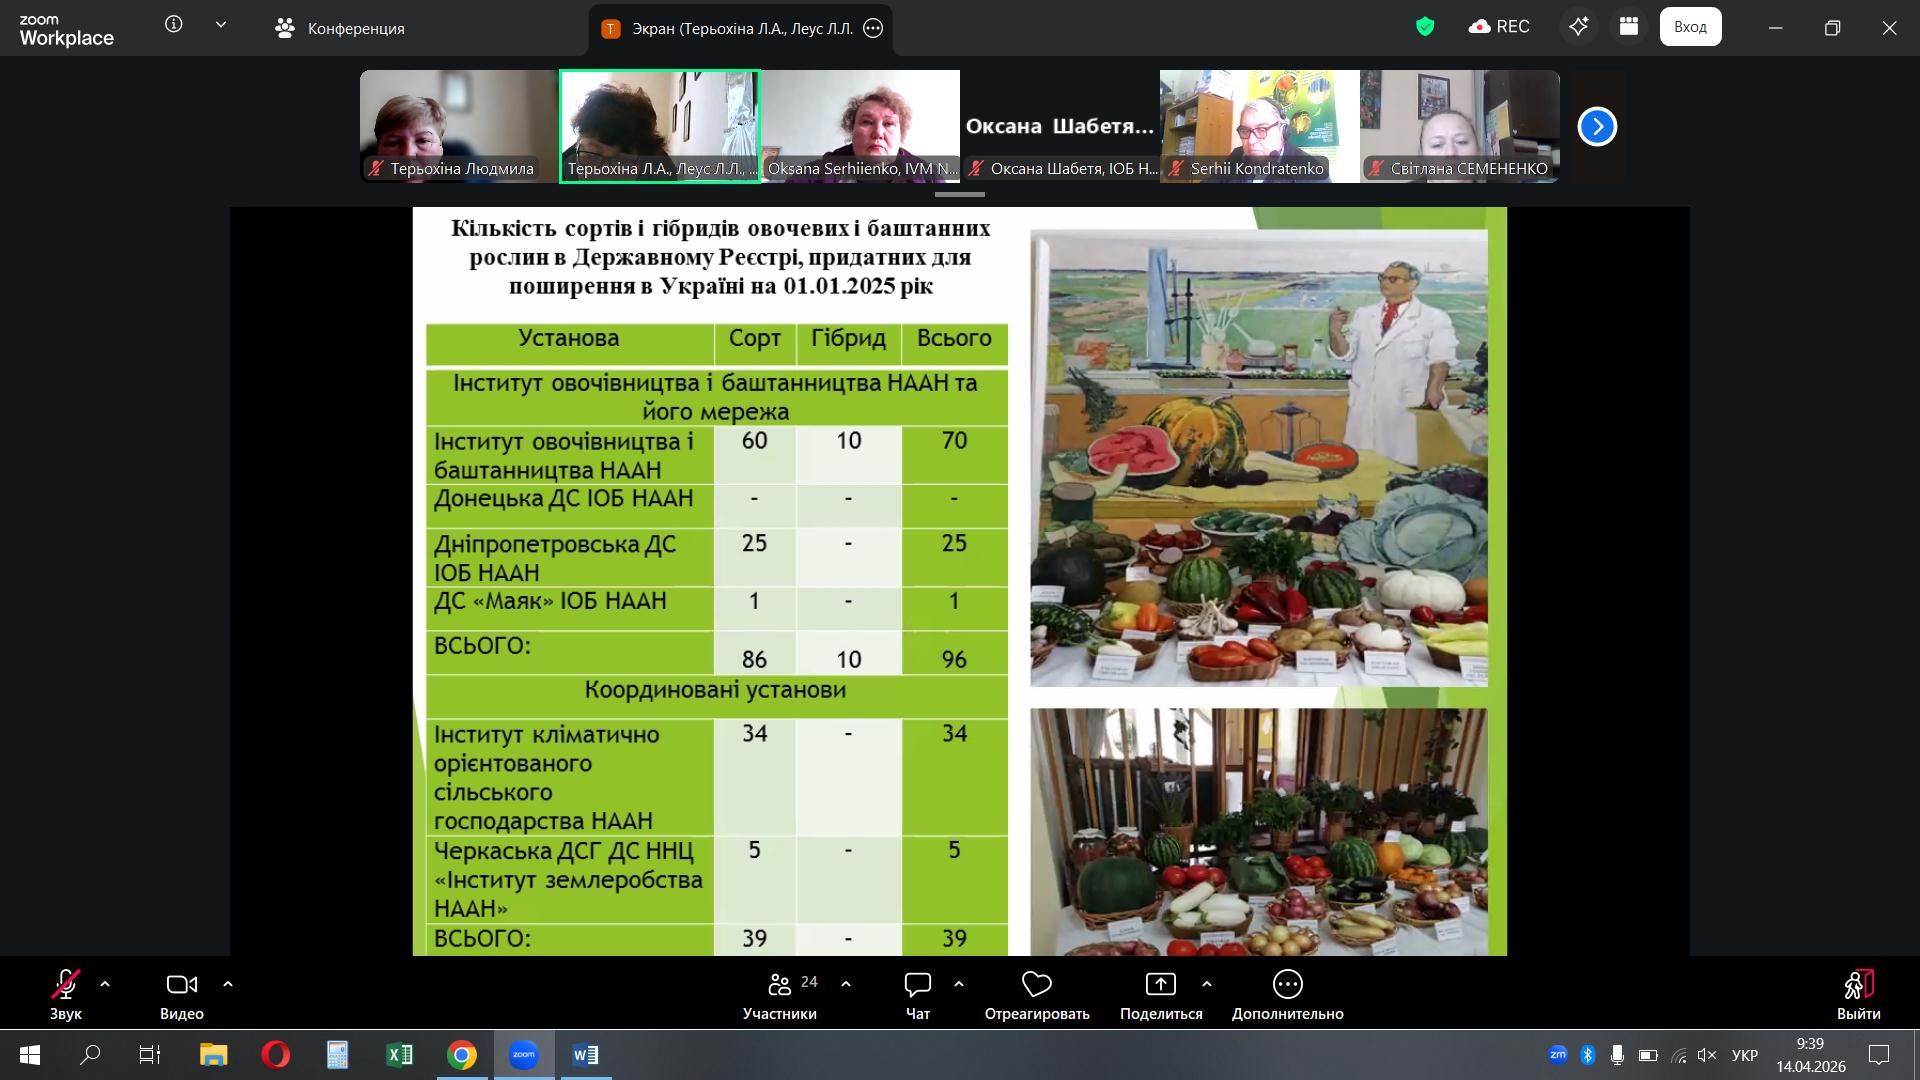Image resolution: width=1920 pixels, height=1080 pixels.
Task: Open the AI Companion sparkle icon
Action: [1579, 27]
